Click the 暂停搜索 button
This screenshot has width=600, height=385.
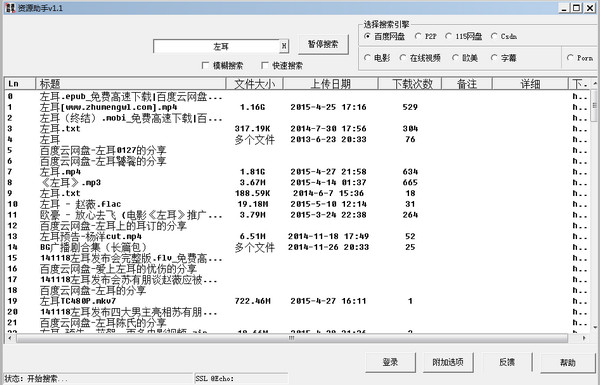[323, 44]
